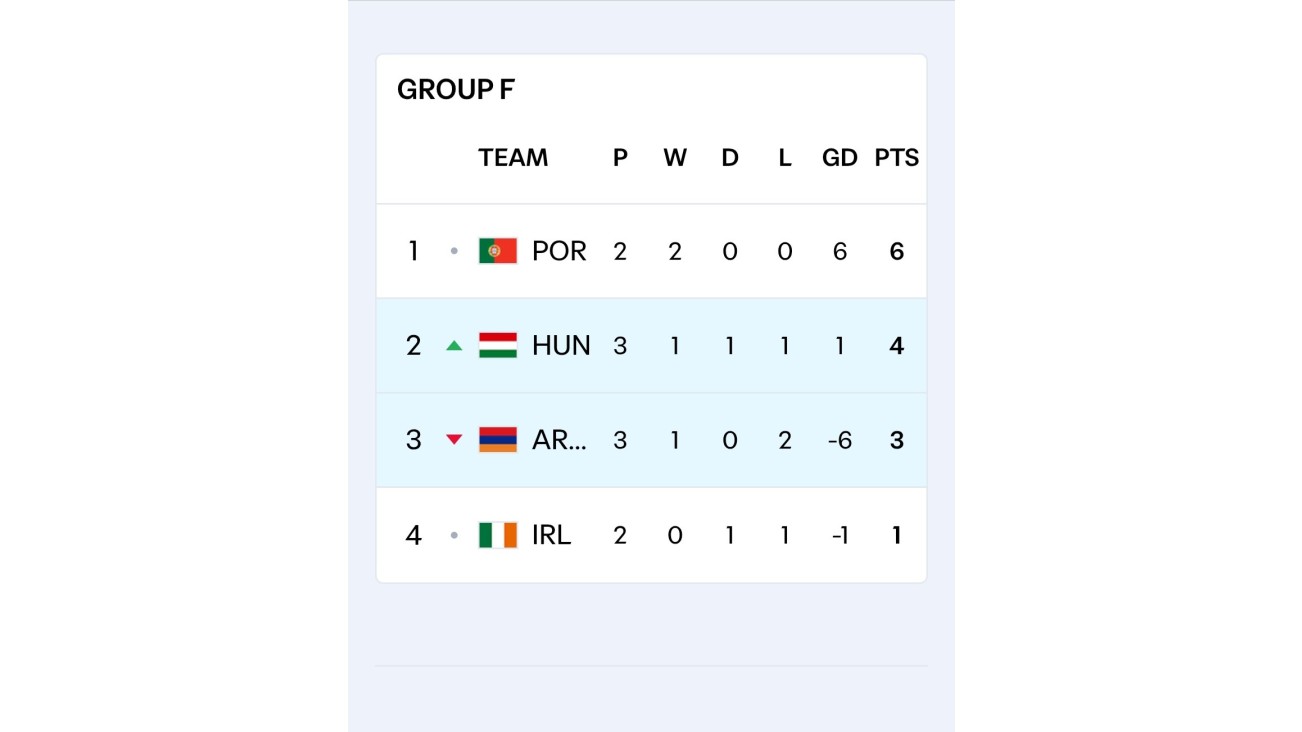This screenshot has height=732, width=1302.
Task: Open the IRL team link
Action: point(551,536)
